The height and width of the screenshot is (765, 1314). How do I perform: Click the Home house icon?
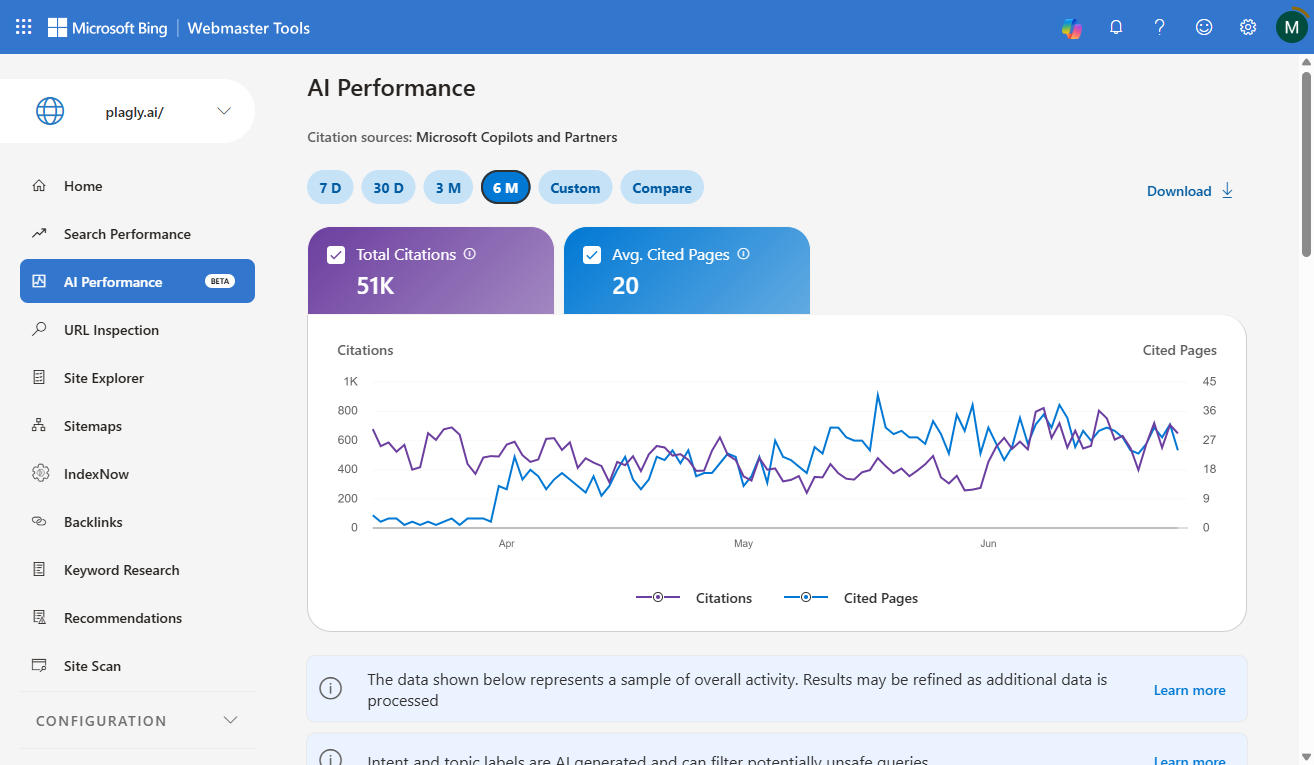(x=39, y=186)
